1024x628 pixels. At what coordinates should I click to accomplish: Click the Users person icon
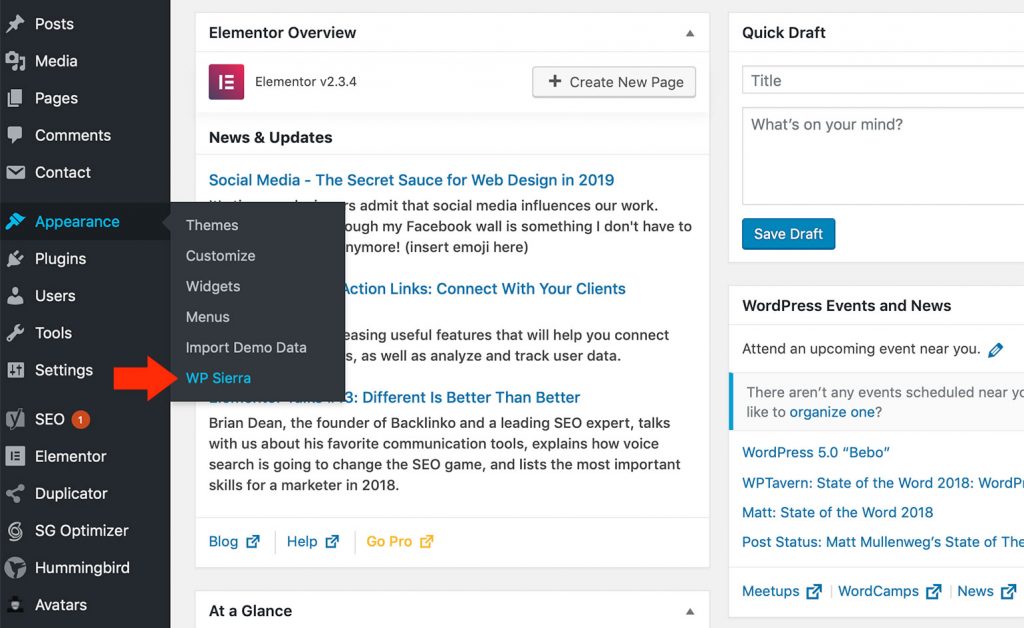coord(15,296)
